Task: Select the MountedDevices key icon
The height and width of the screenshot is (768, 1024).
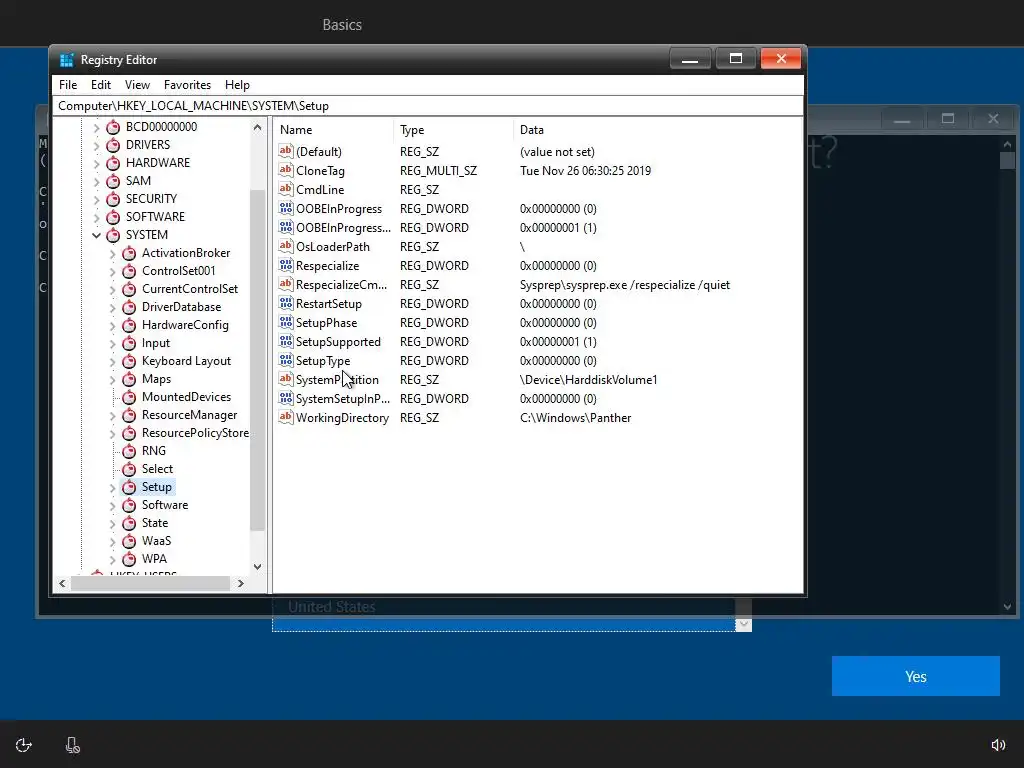Action: [x=129, y=397]
